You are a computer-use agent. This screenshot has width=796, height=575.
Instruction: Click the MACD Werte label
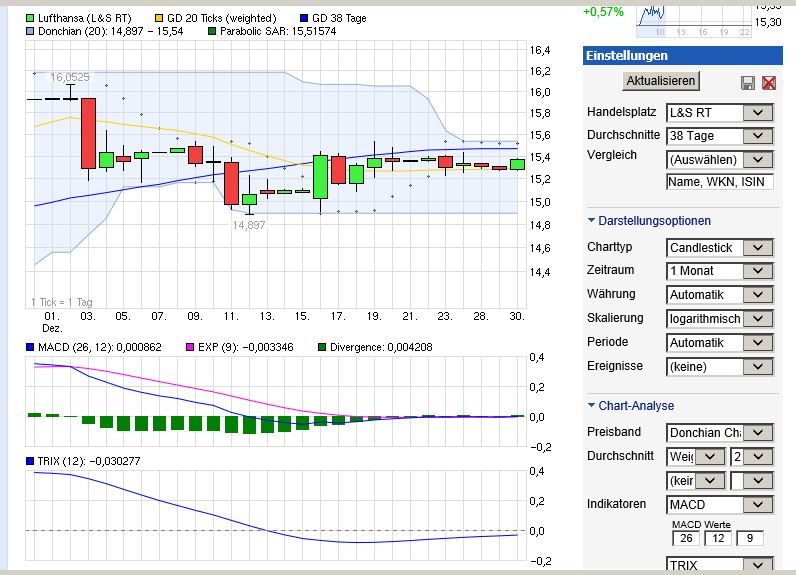(x=701, y=524)
